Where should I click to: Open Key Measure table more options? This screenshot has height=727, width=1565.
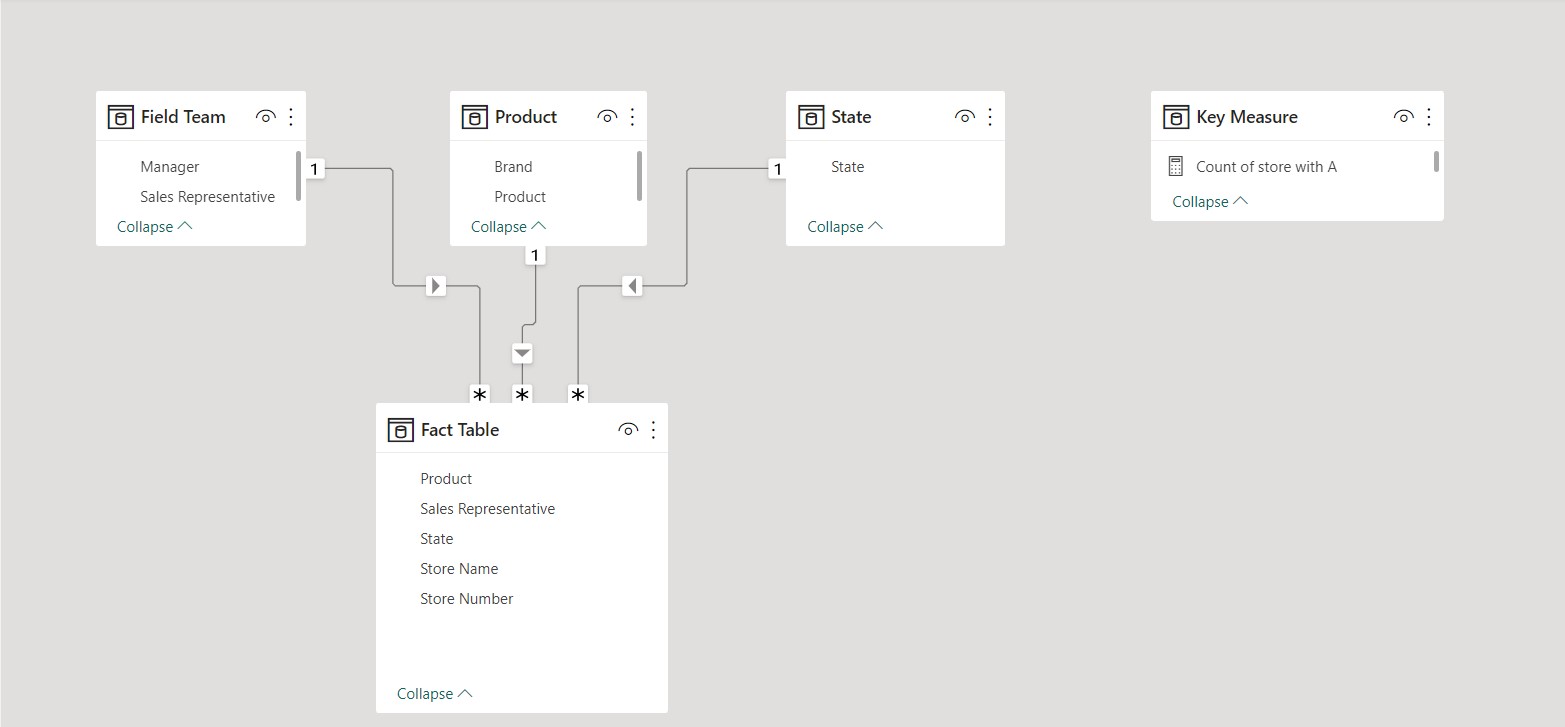point(1429,117)
